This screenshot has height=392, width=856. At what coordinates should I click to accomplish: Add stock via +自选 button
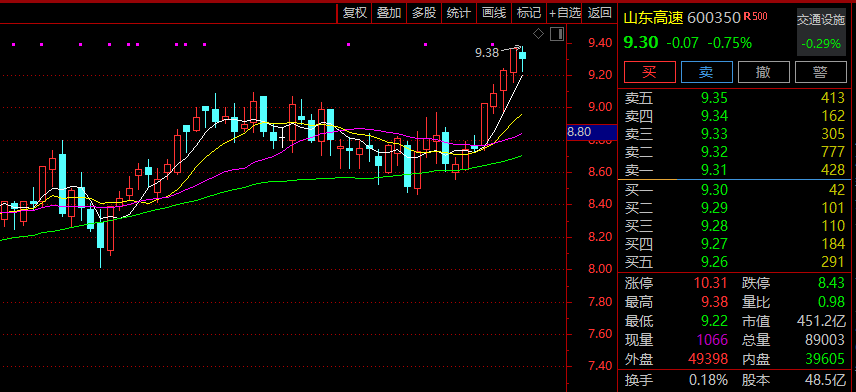point(564,13)
